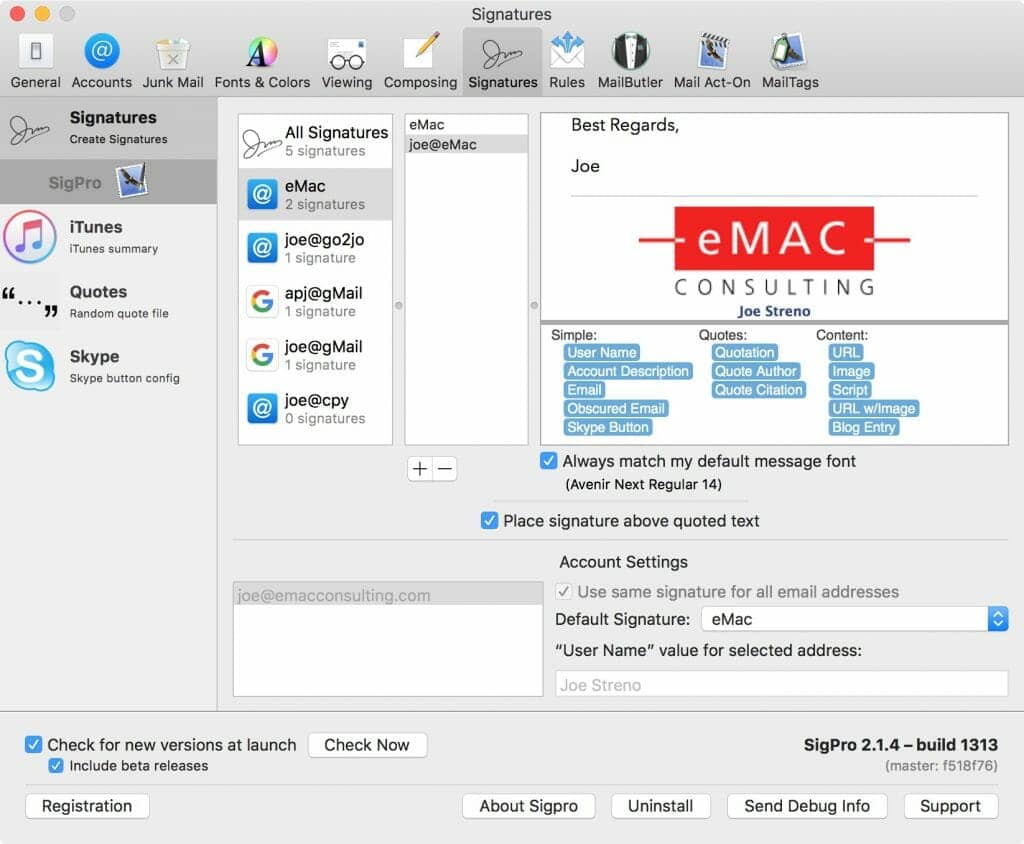Click the SigPro sidebar header
This screenshot has height=844, width=1024.
pyautogui.click(x=108, y=182)
